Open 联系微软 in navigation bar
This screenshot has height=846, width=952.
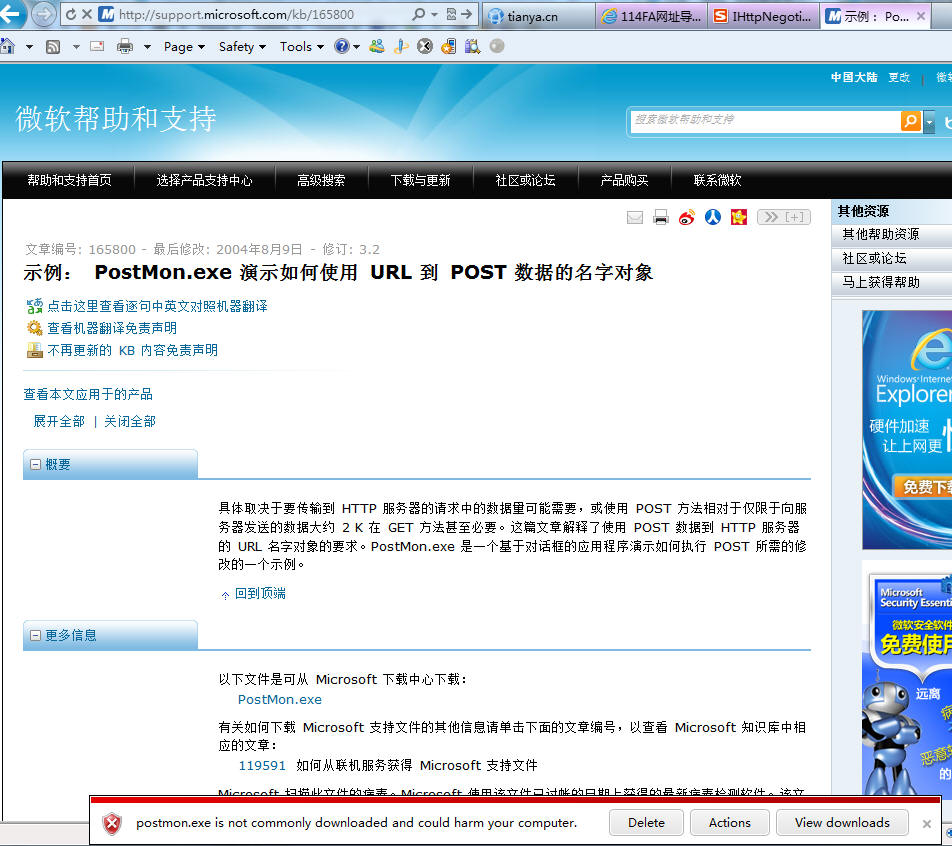click(x=718, y=180)
